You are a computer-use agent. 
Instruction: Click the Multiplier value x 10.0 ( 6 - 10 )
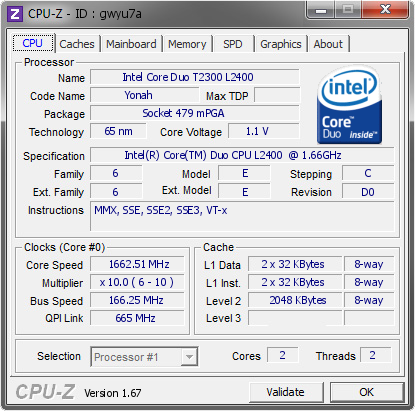137,282
